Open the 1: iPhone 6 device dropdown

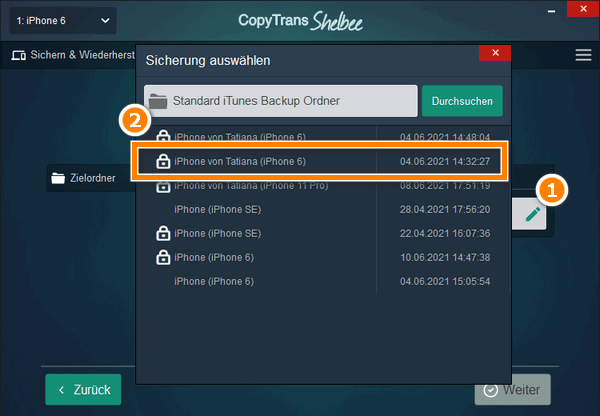point(63,21)
